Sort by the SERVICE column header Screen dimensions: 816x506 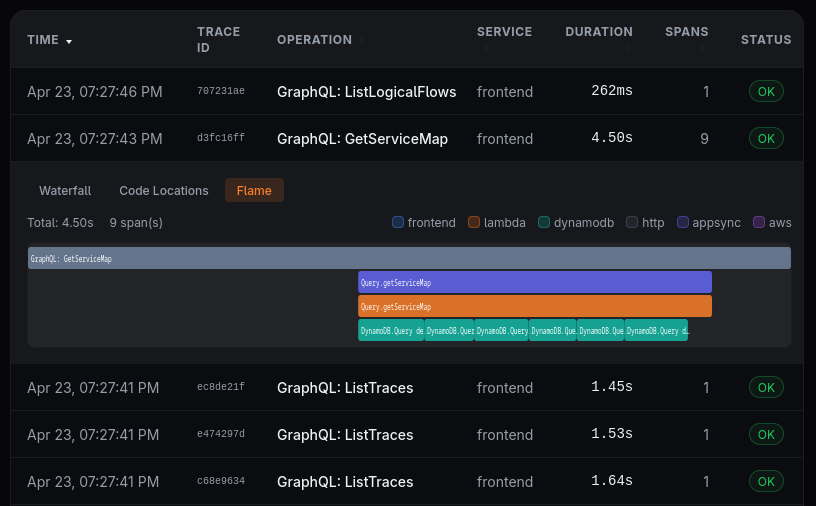[x=504, y=32]
